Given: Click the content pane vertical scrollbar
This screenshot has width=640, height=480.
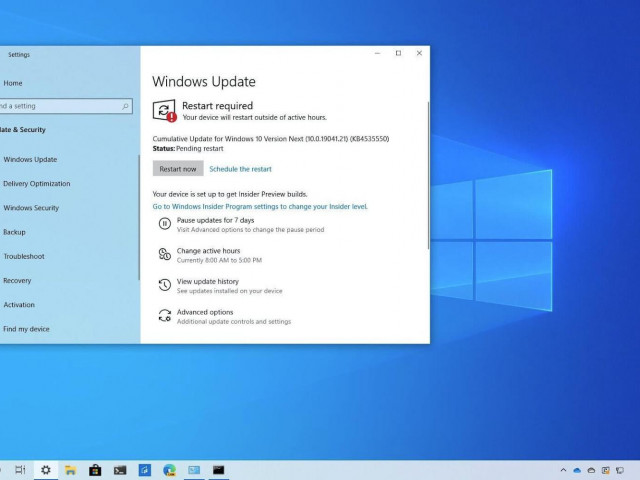Looking at the screenshot, I should pos(428,176).
